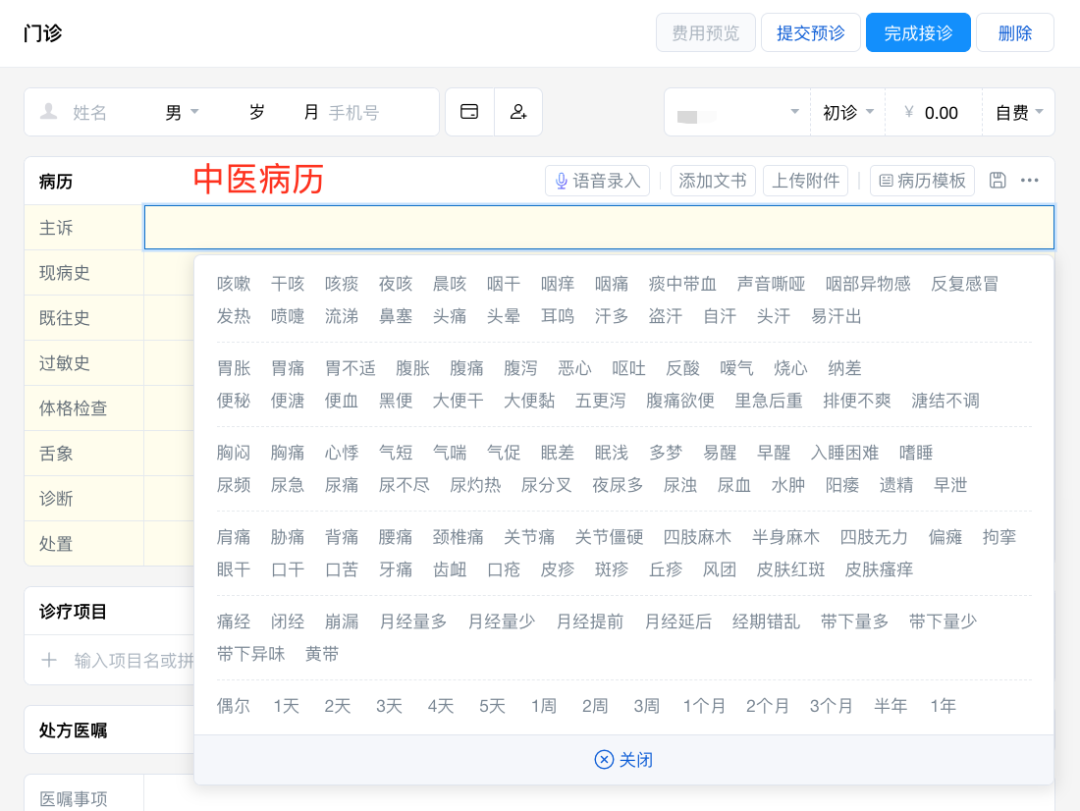Close the symptom panel with 关闭
The height and width of the screenshot is (811, 1080).
click(x=624, y=760)
